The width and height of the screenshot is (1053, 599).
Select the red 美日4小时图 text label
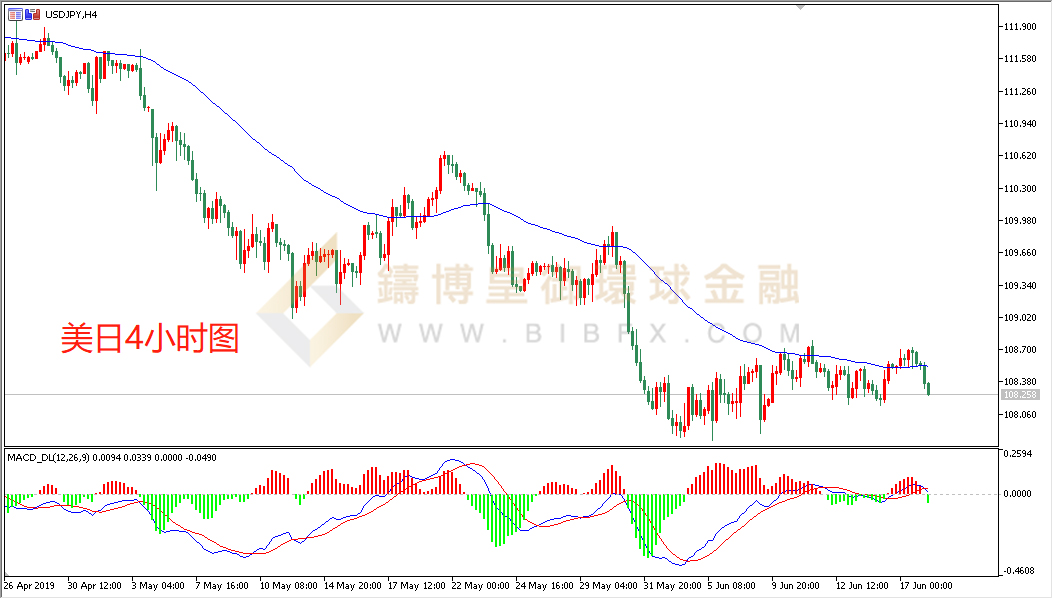tap(150, 339)
